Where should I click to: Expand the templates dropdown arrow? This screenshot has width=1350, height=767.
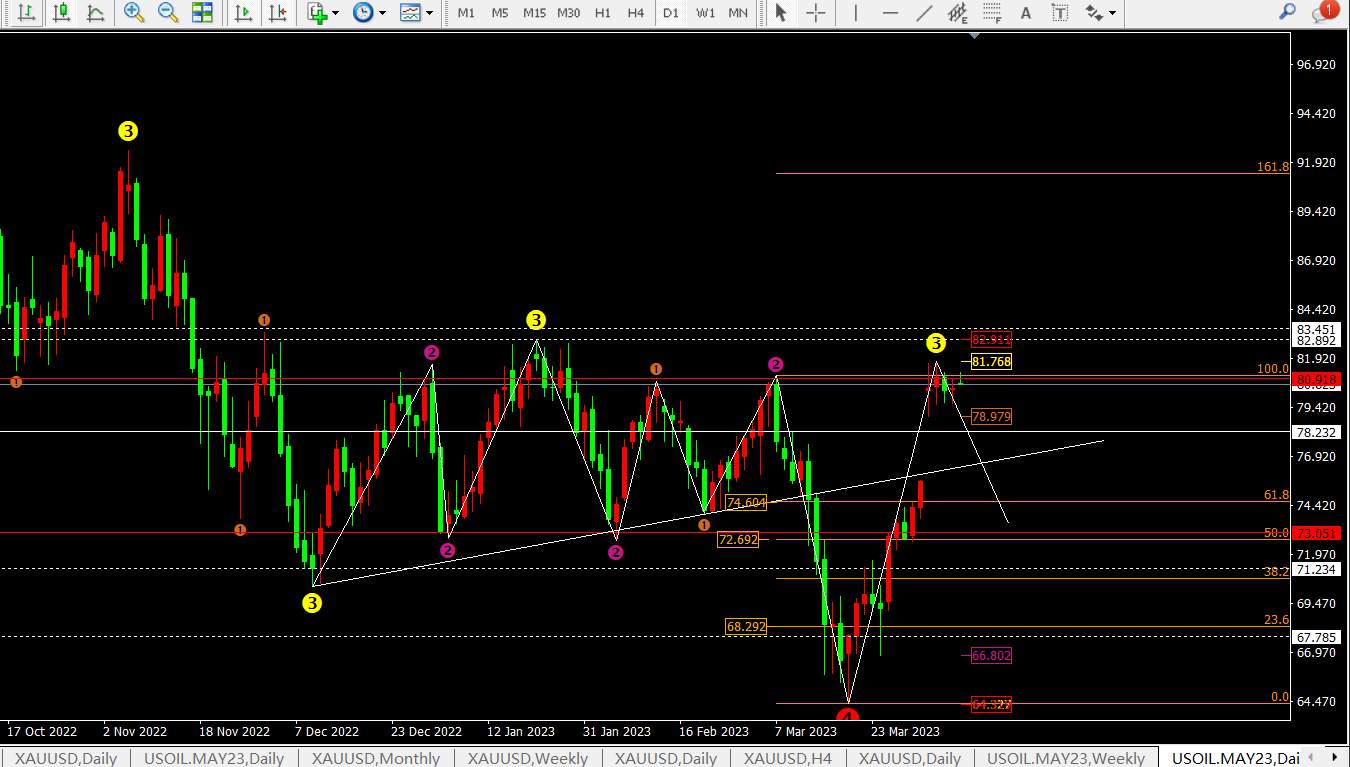pos(430,13)
